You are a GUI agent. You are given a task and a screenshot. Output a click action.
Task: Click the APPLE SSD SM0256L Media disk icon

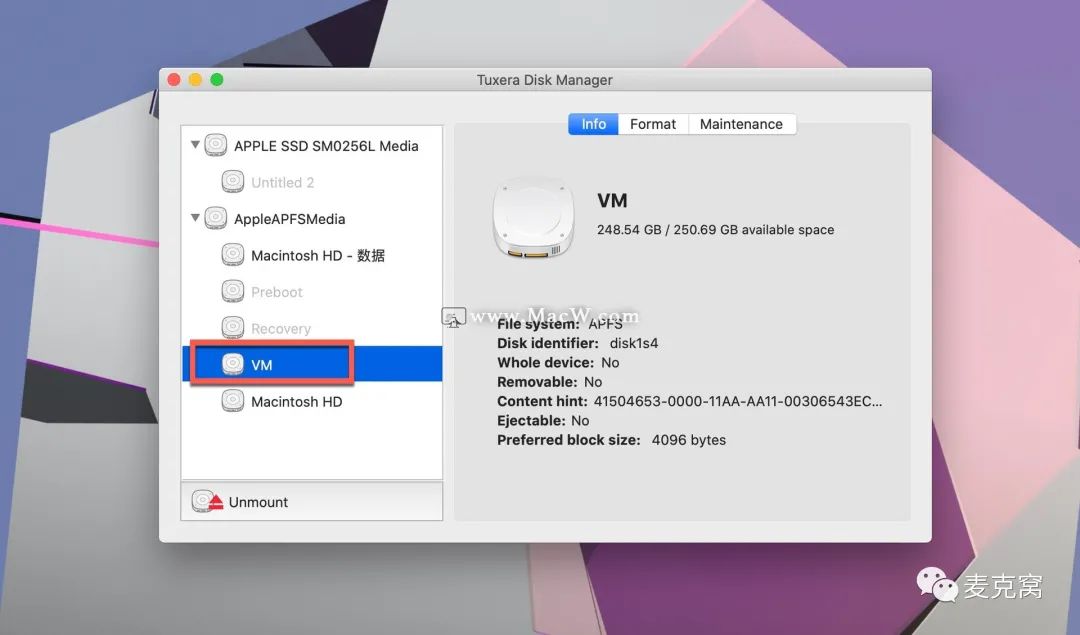coord(216,145)
